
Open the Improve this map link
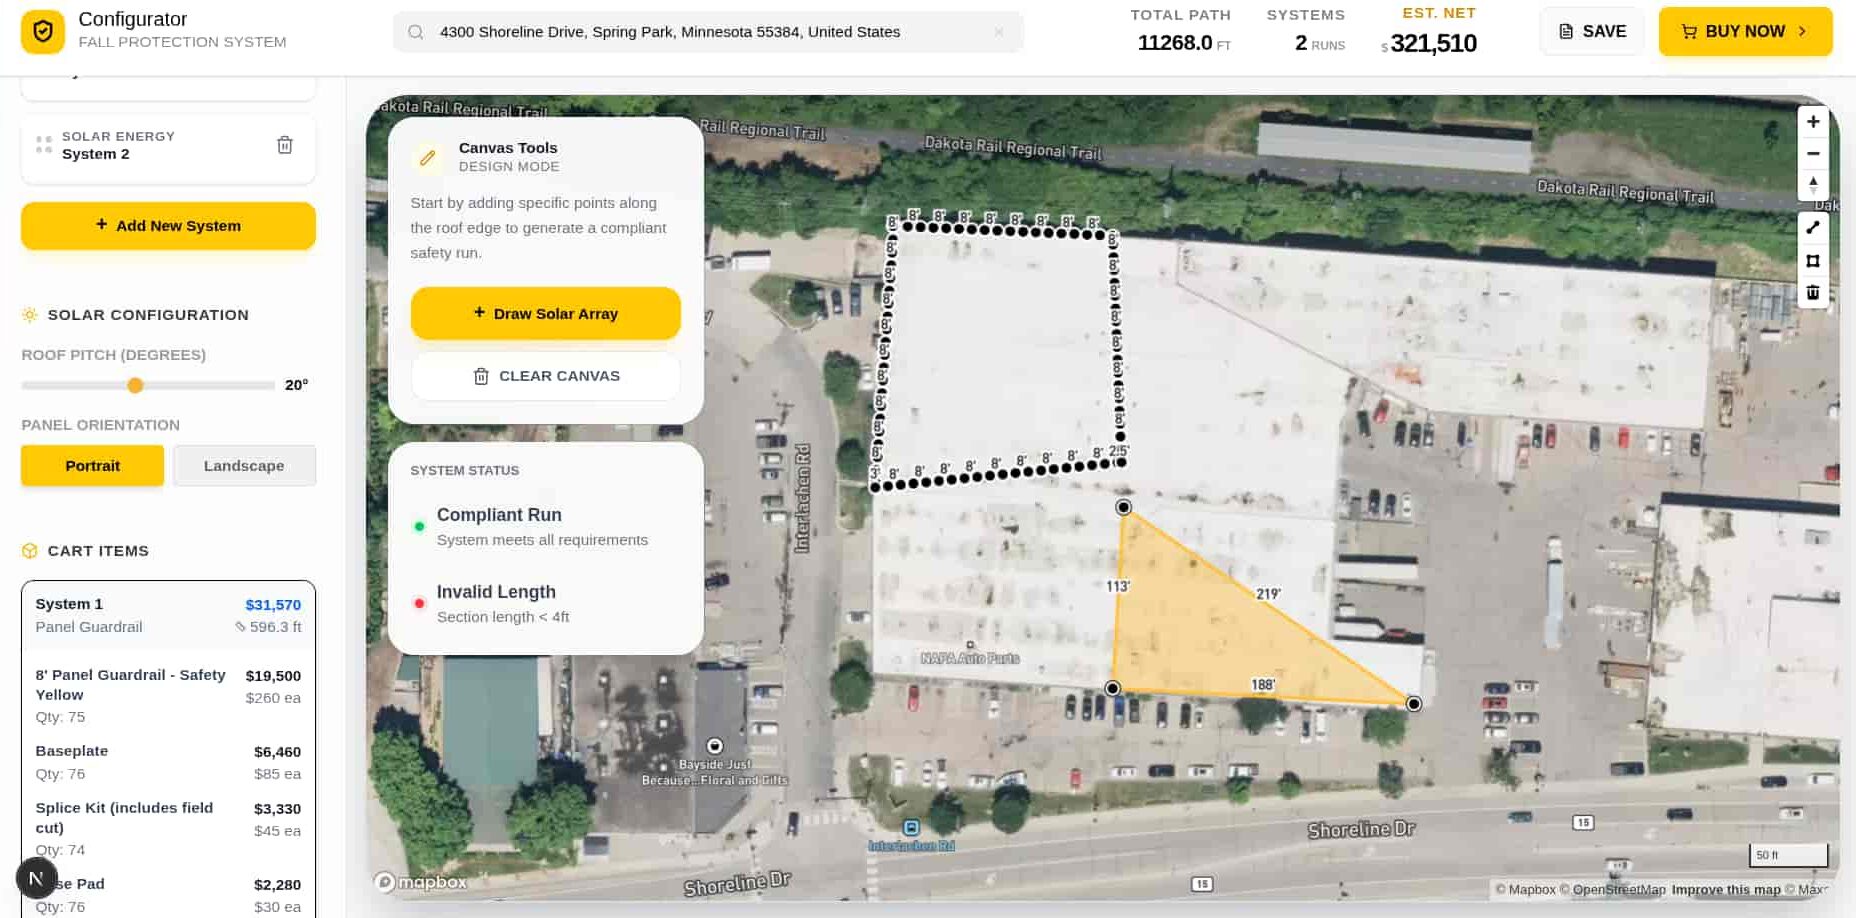1725,889
